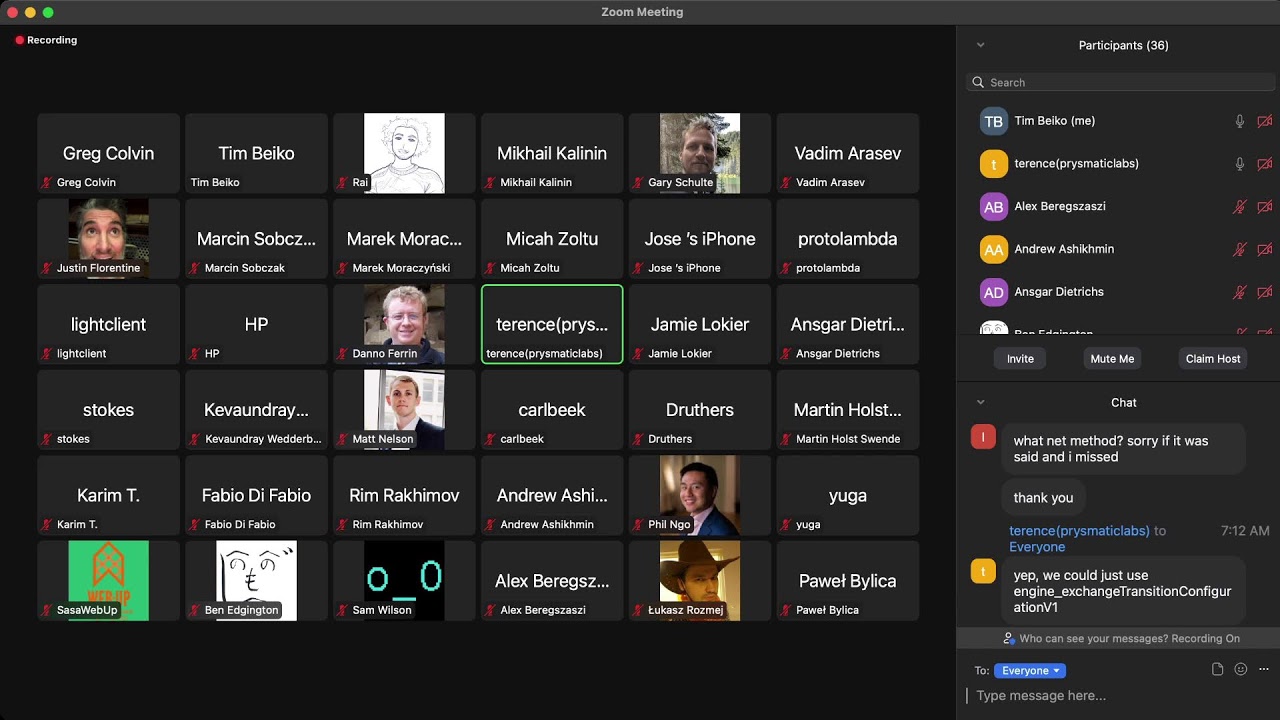Screen dimensions: 1280x720
Task: Click the participant search field
Action: pos(1118,82)
